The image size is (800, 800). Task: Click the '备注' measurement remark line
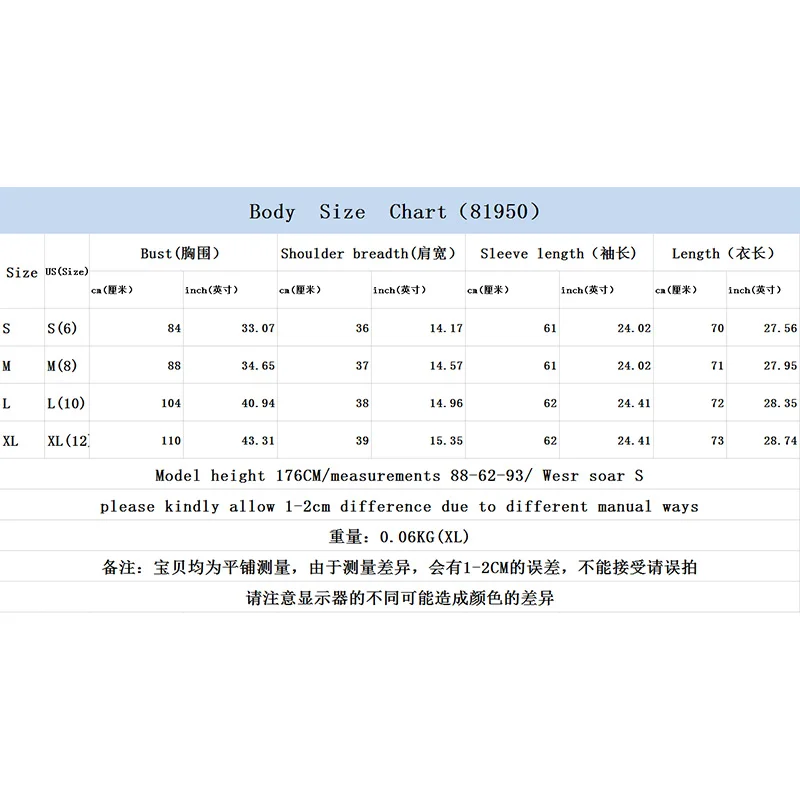399,567
